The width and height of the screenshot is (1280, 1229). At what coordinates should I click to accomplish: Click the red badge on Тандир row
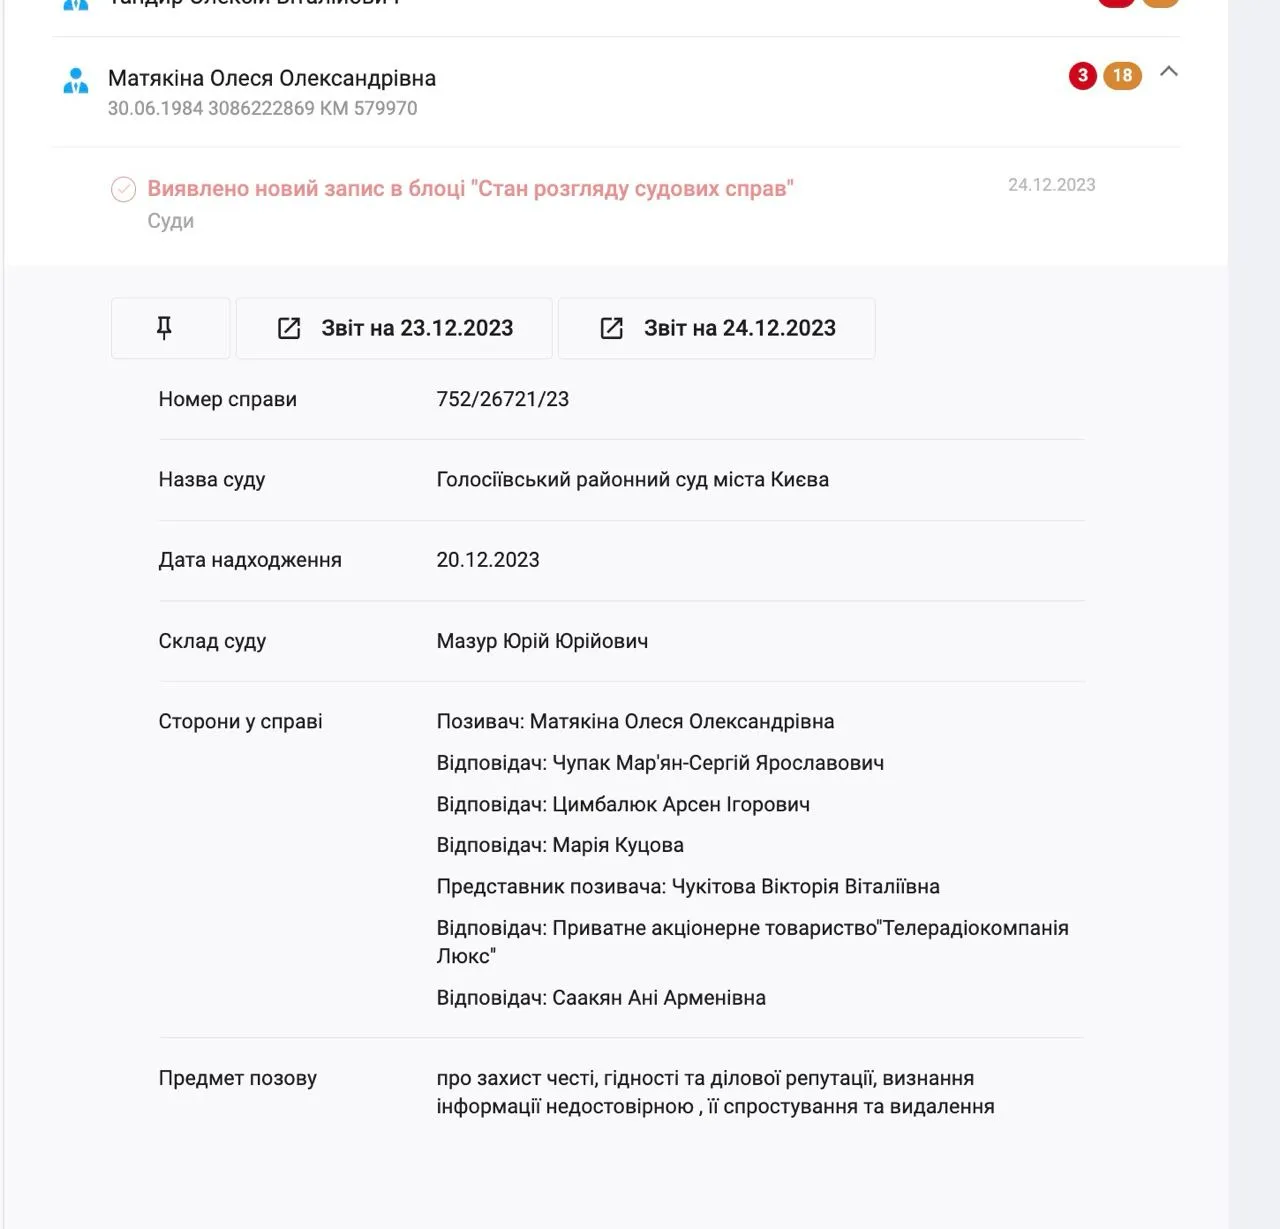coord(1116,2)
